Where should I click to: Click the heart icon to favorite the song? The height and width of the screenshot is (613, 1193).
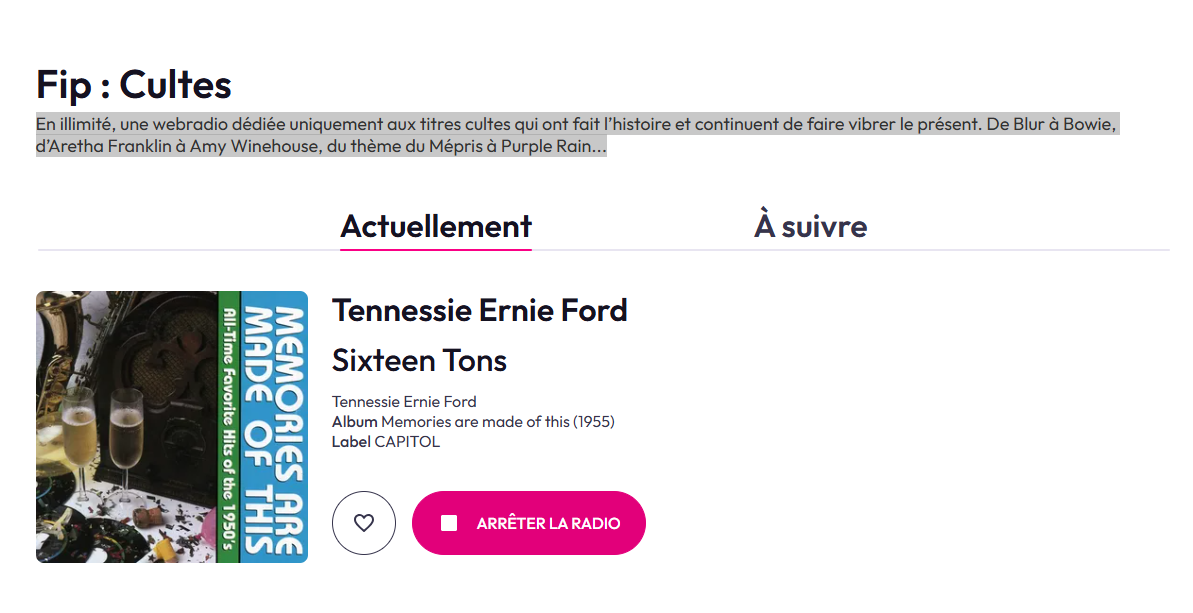(x=364, y=523)
